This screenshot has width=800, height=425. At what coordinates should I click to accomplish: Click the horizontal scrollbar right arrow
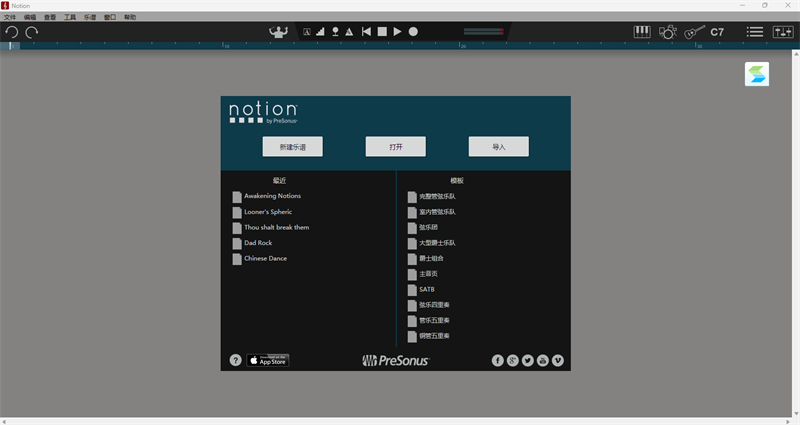[x=788, y=421]
